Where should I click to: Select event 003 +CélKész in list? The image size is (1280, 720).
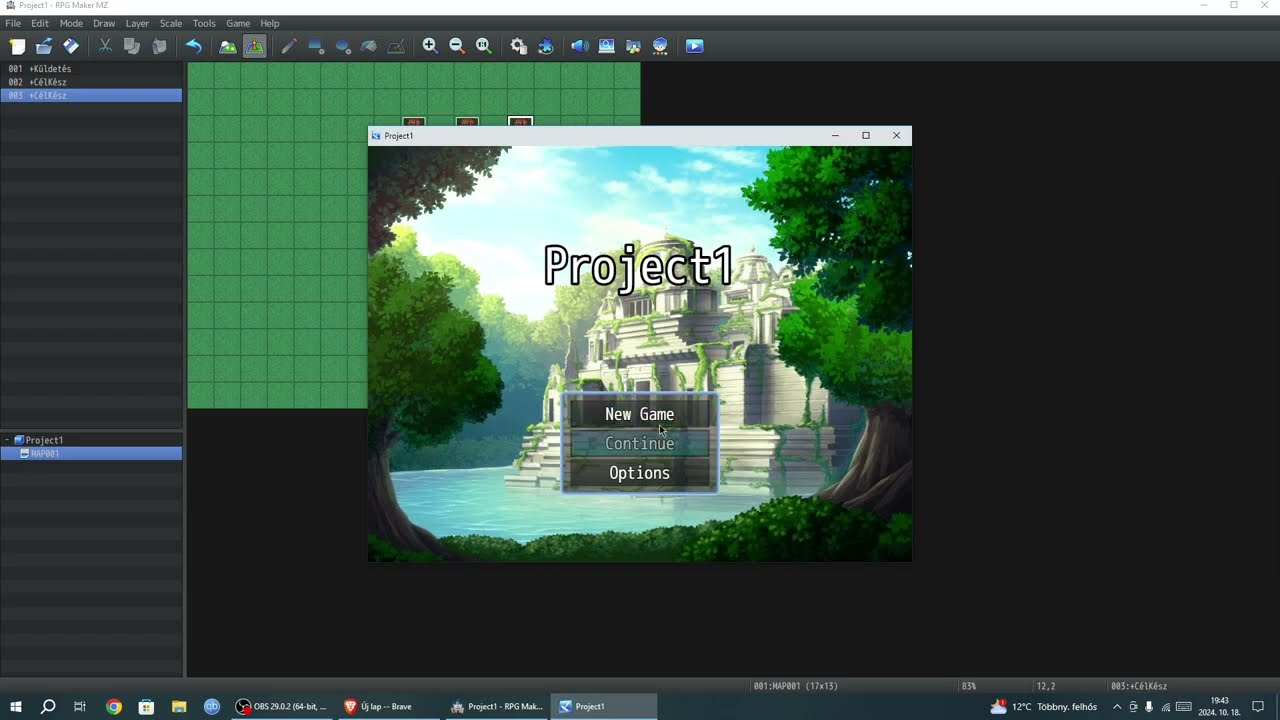coord(91,95)
